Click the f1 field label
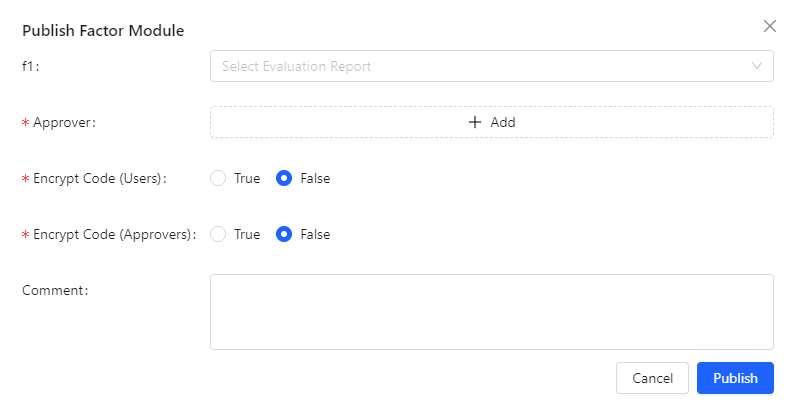This screenshot has width=797, height=411. point(30,66)
